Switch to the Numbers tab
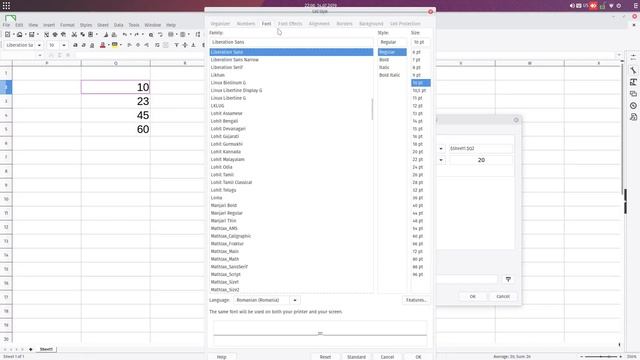The image size is (640, 360). (246, 24)
